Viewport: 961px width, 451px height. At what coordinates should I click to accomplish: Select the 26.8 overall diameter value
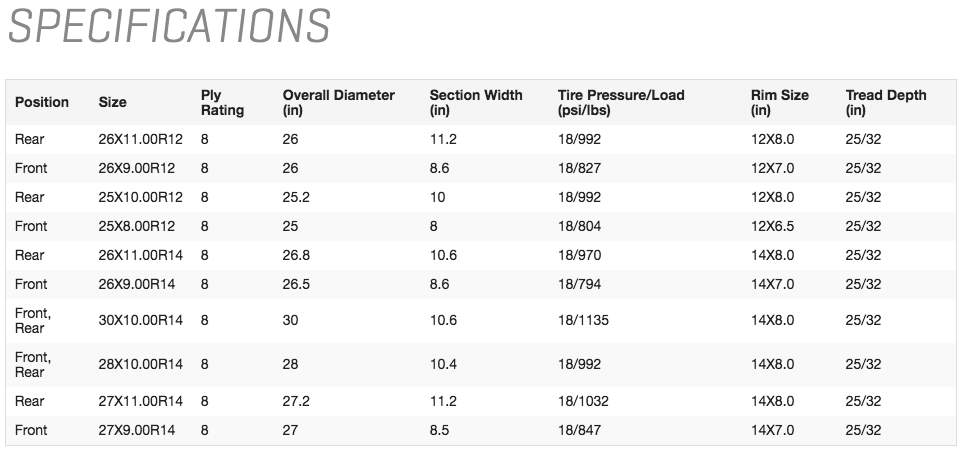point(296,255)
